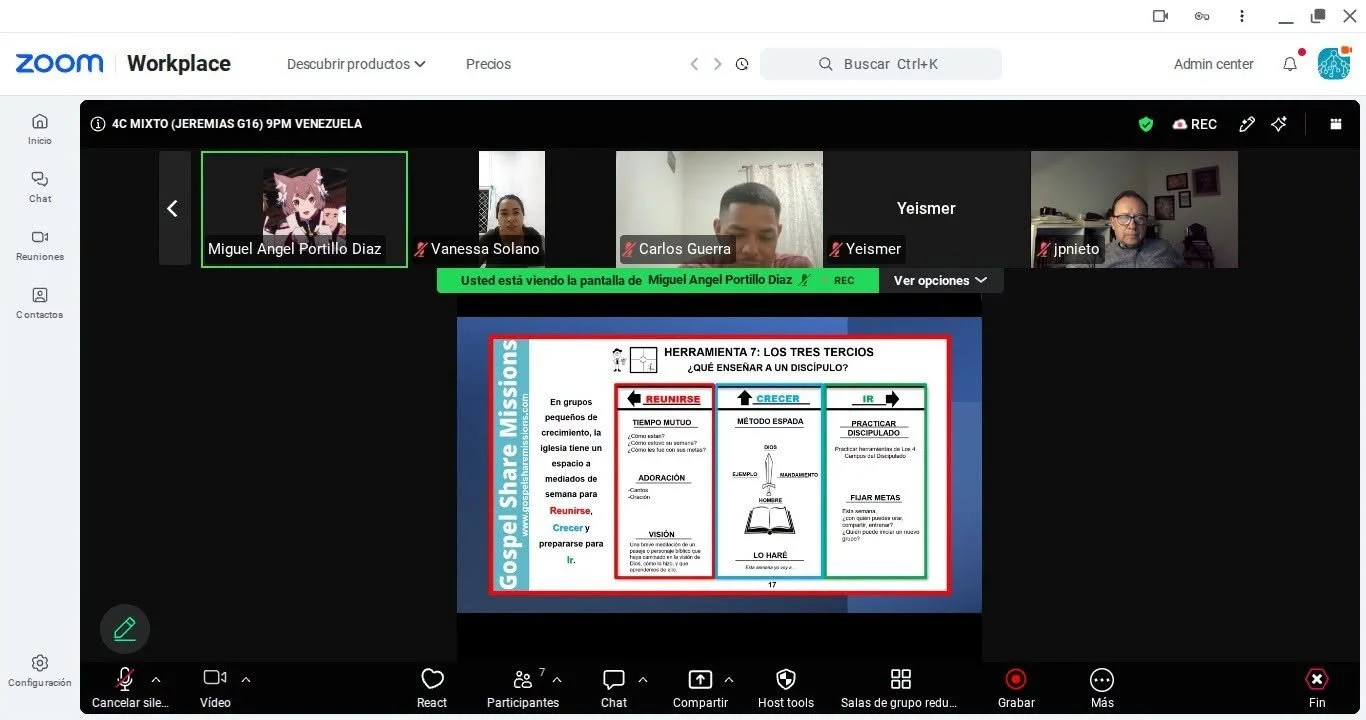Screen dimensions: 1366x720
Task: Open the Ver opciones dropdown
Action: click(940, 281)
